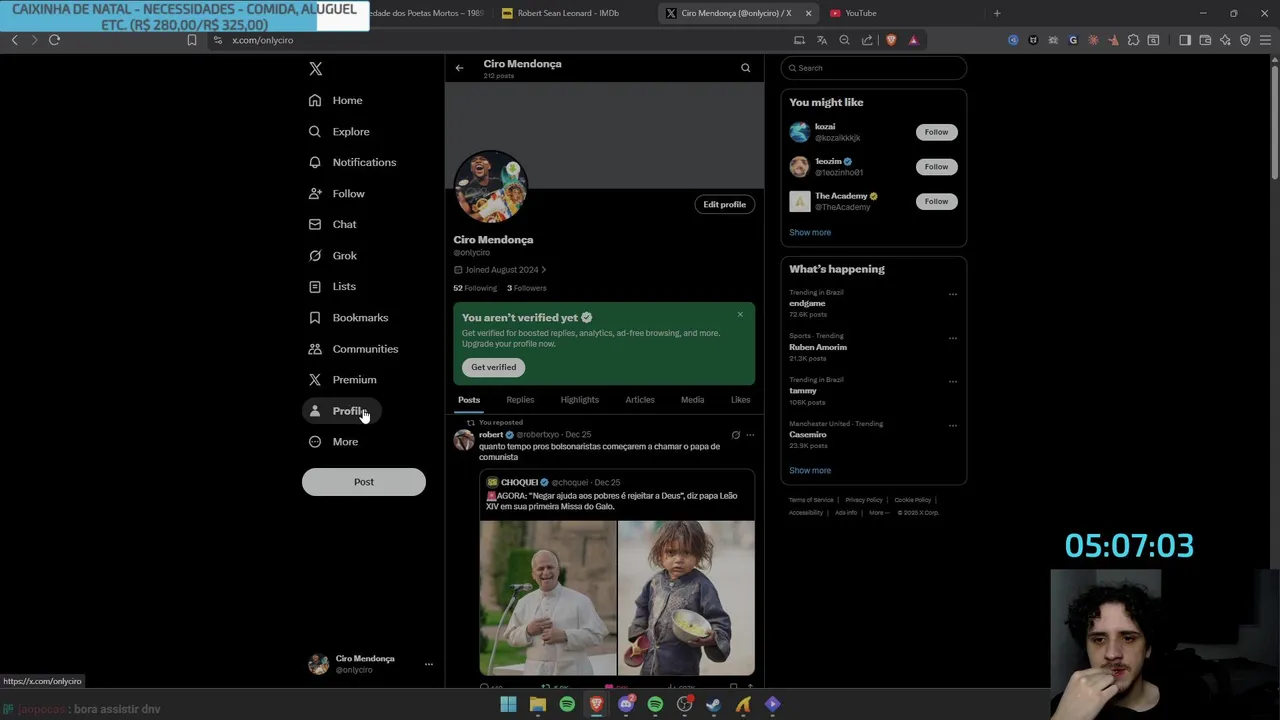1280x720 pixels.
Task: Switch to the Likes tab
Action: 740,400
